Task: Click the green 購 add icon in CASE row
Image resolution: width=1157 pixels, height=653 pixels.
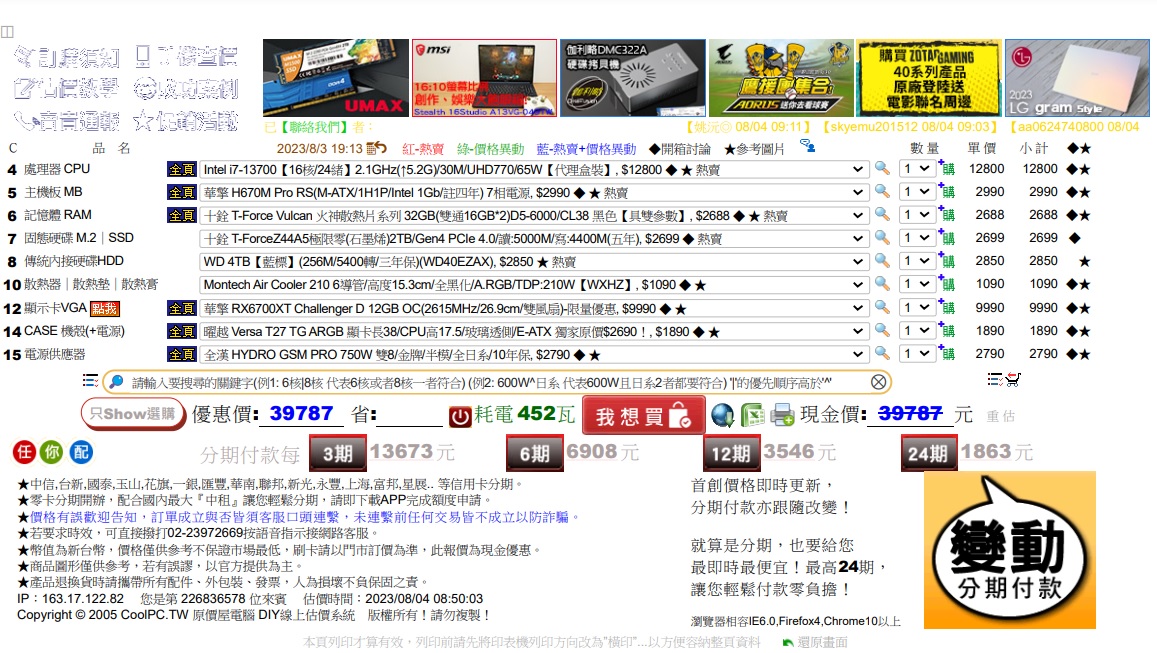Action: point(947,330)
